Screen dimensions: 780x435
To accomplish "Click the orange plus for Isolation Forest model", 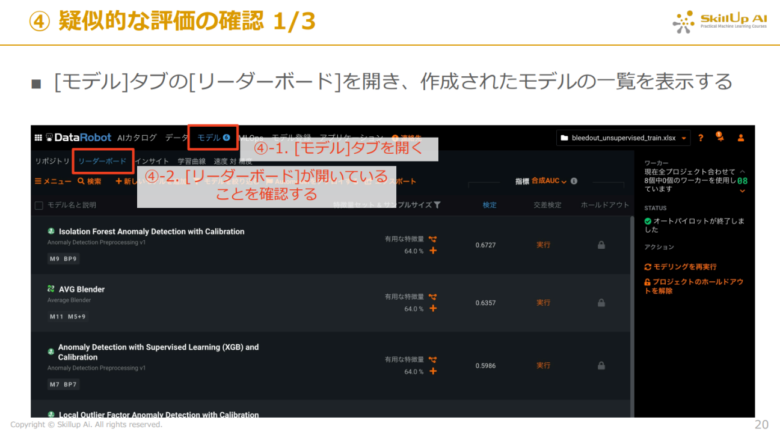I will click(x=433, y=251).
